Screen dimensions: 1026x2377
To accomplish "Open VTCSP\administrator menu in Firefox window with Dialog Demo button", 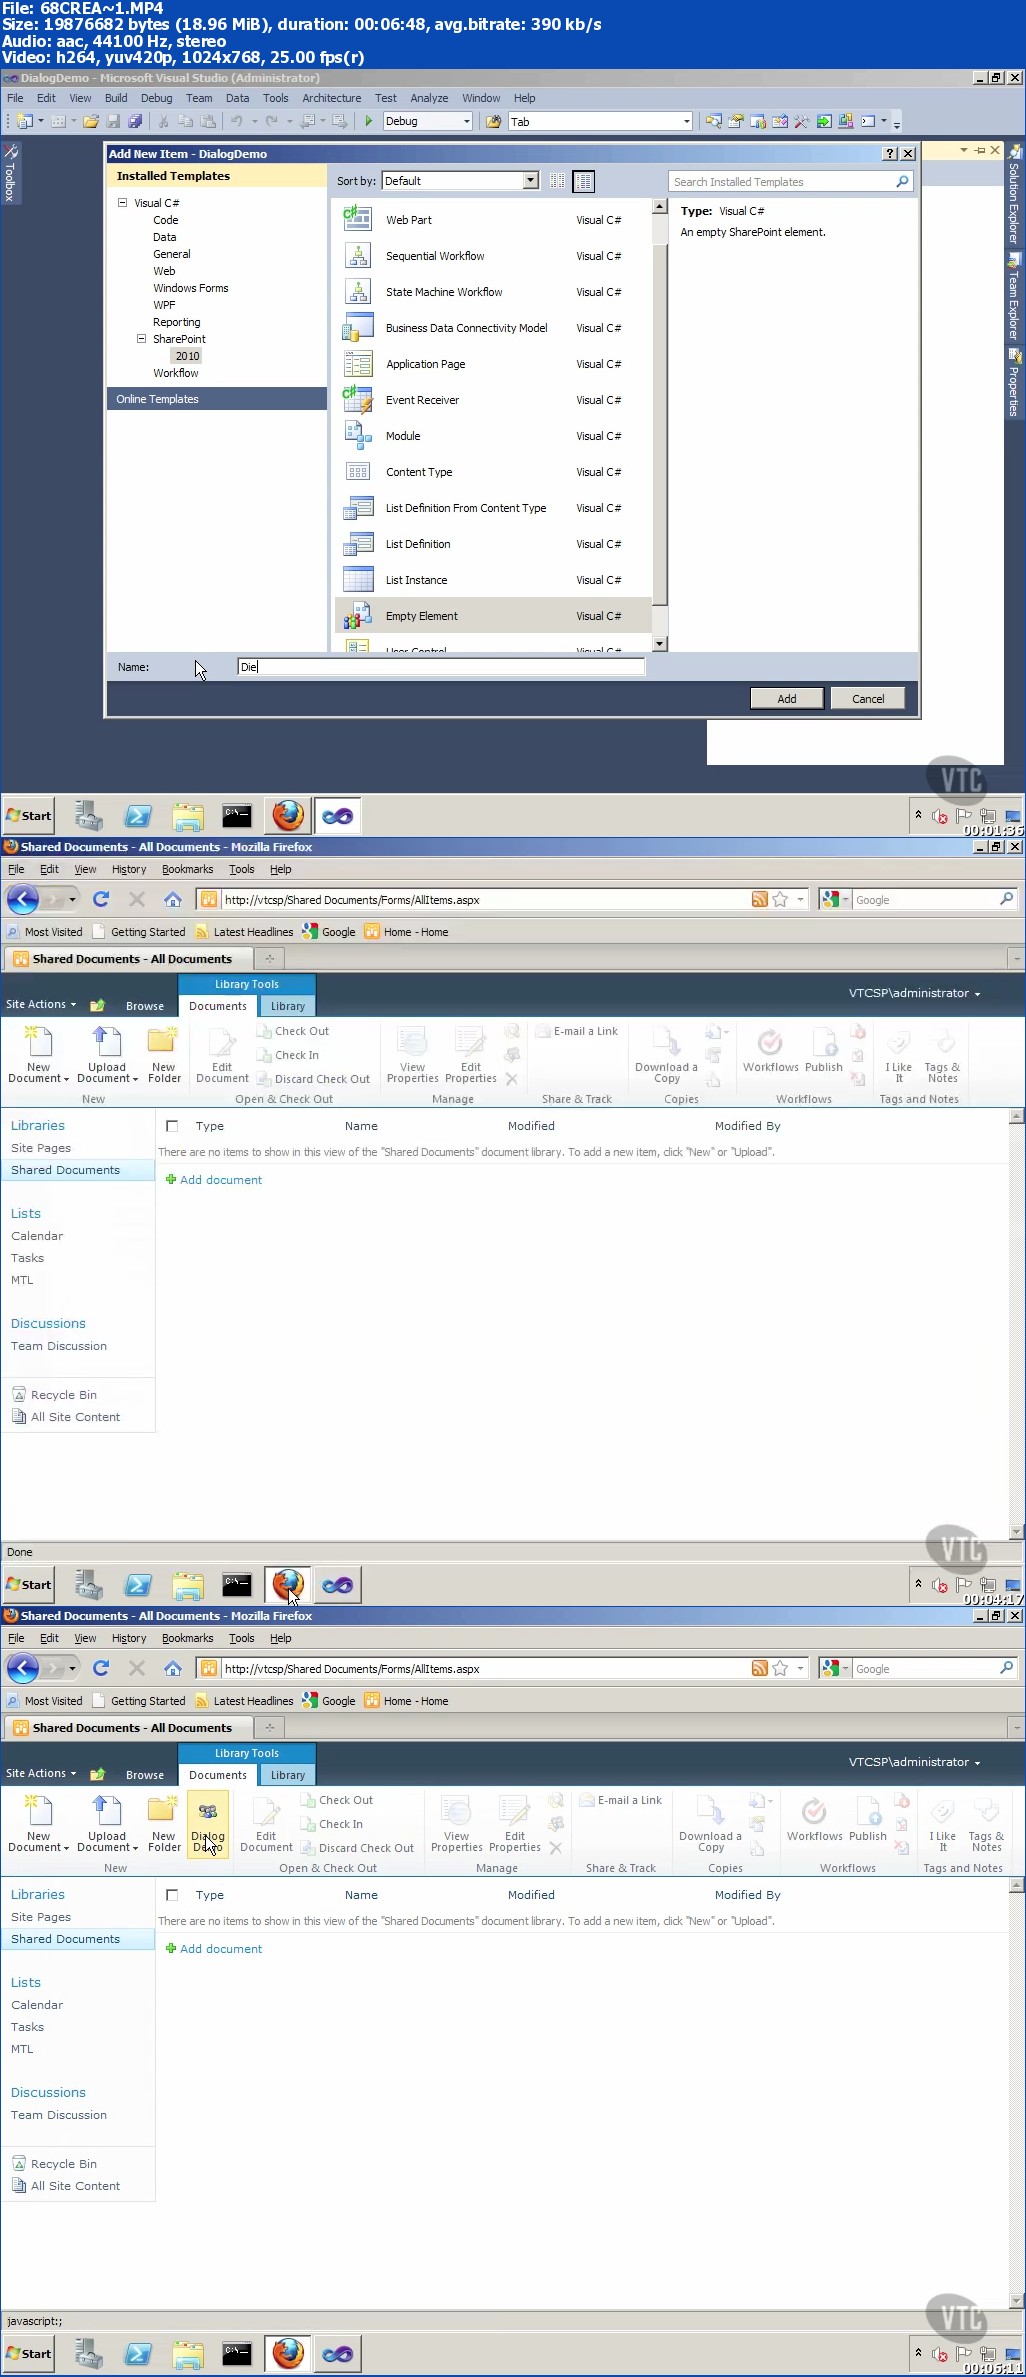I will [914, 1762].
